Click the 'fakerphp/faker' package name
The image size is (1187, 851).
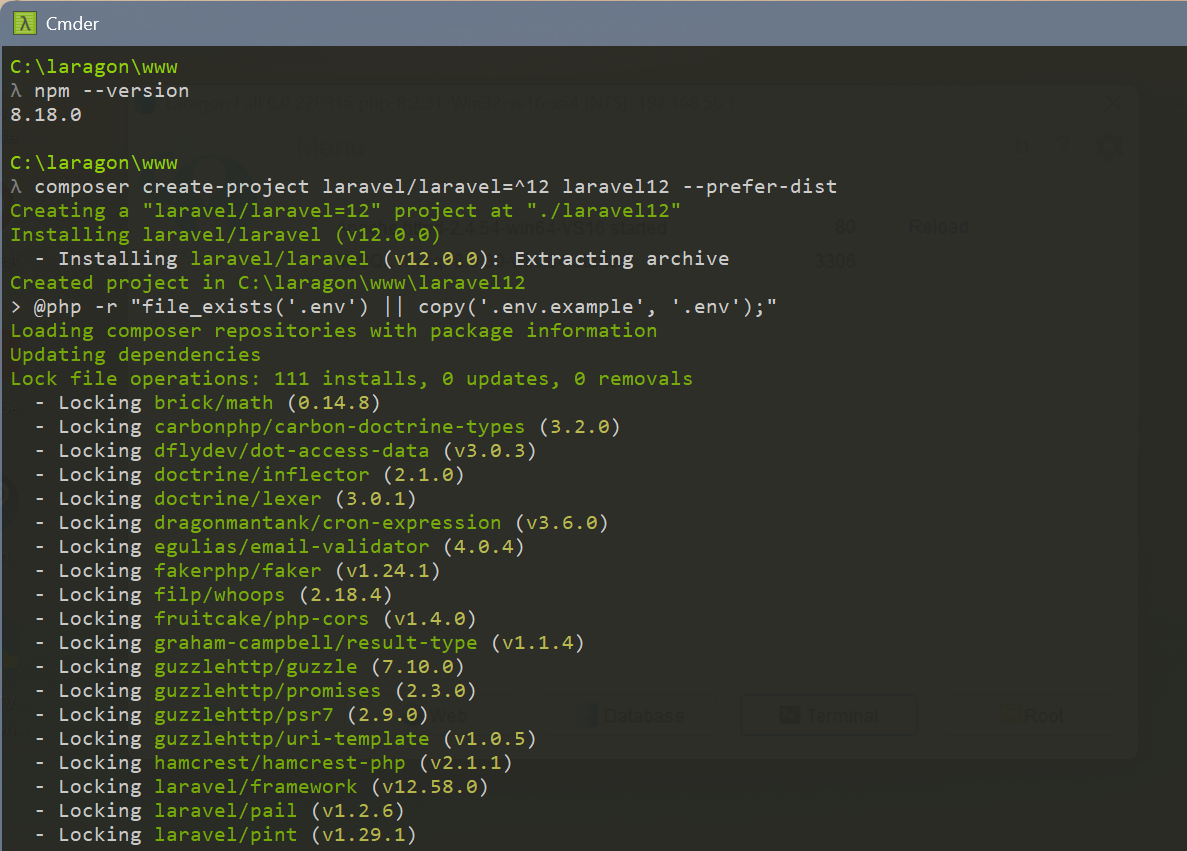238,571
